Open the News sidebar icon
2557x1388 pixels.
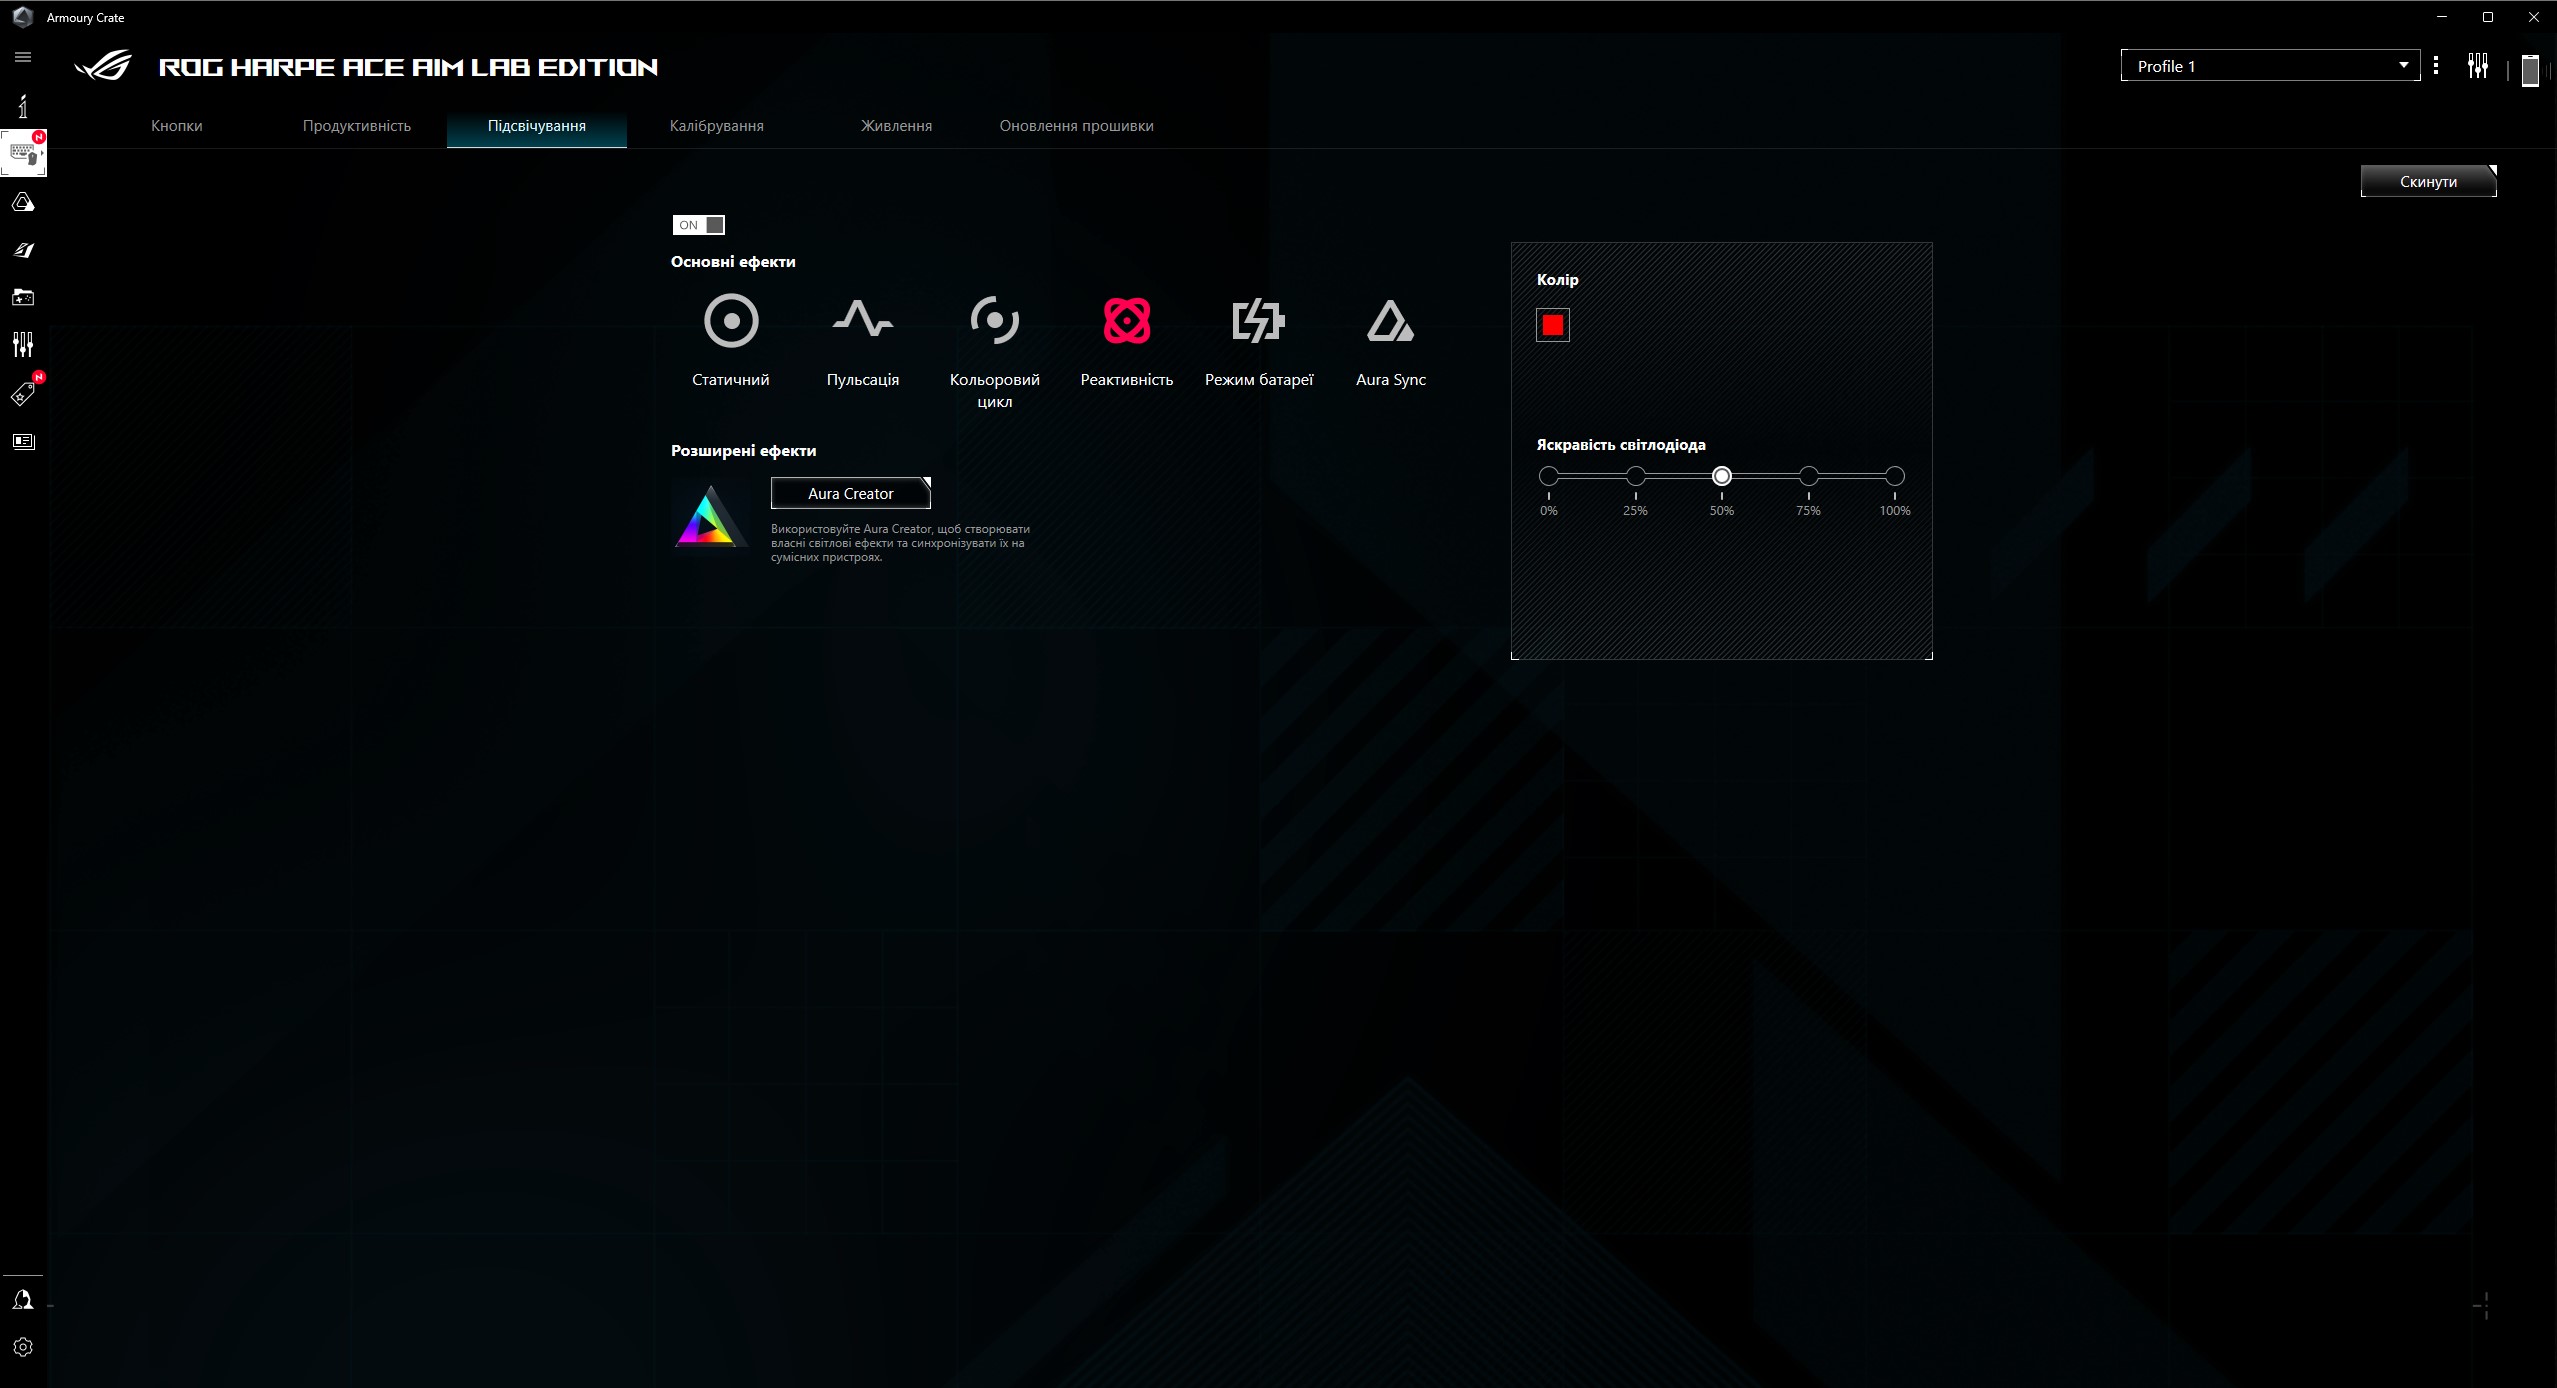click(23, 441)
